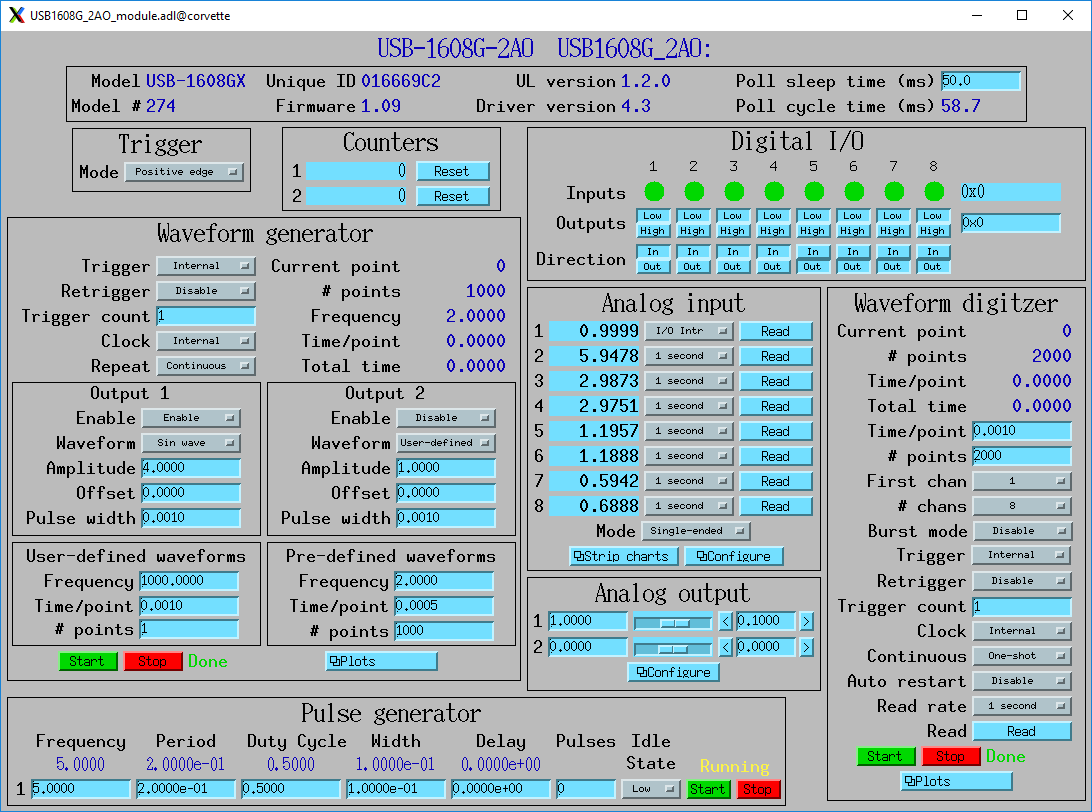Set digital output 1 to High

[653, 231]
